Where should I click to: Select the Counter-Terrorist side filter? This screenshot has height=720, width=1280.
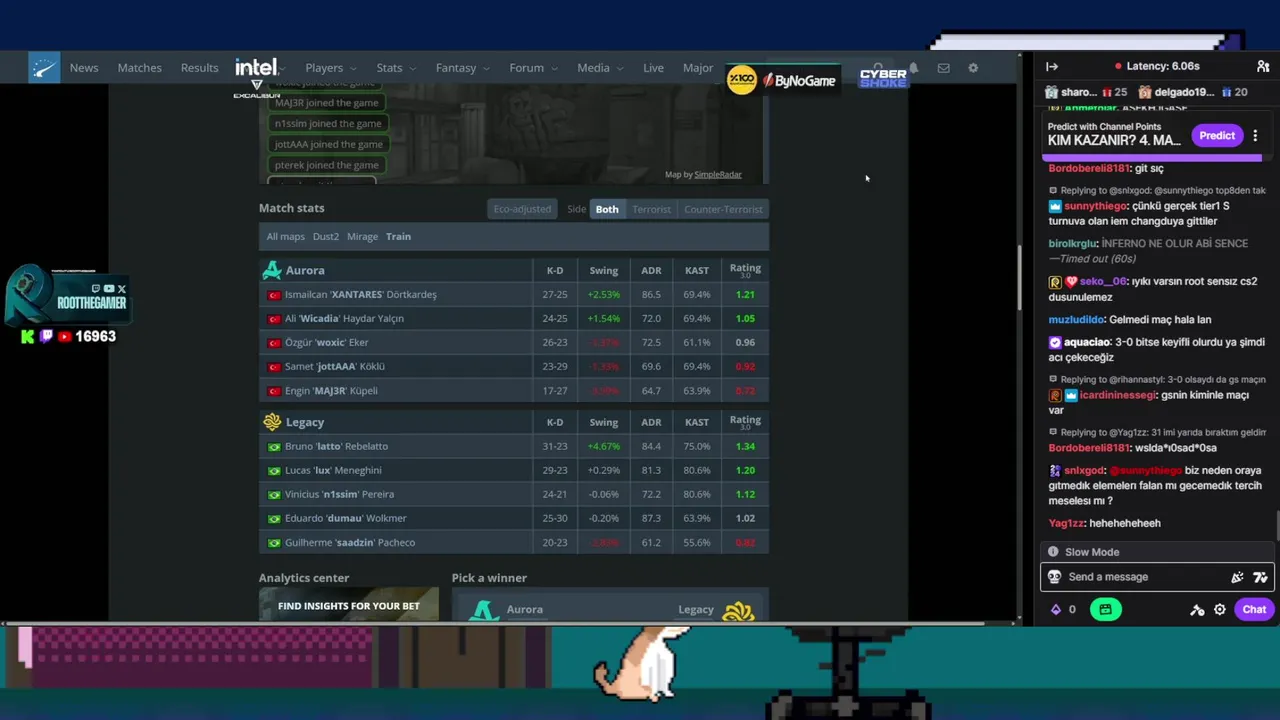pos(723,209)
